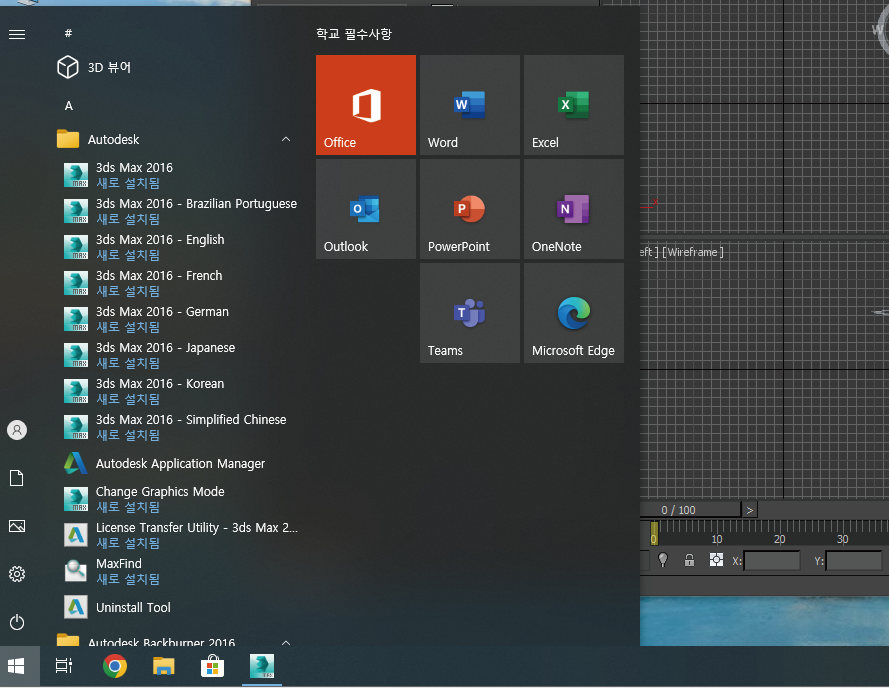Click the 'A' letter group header

click(x=69, y=105)
